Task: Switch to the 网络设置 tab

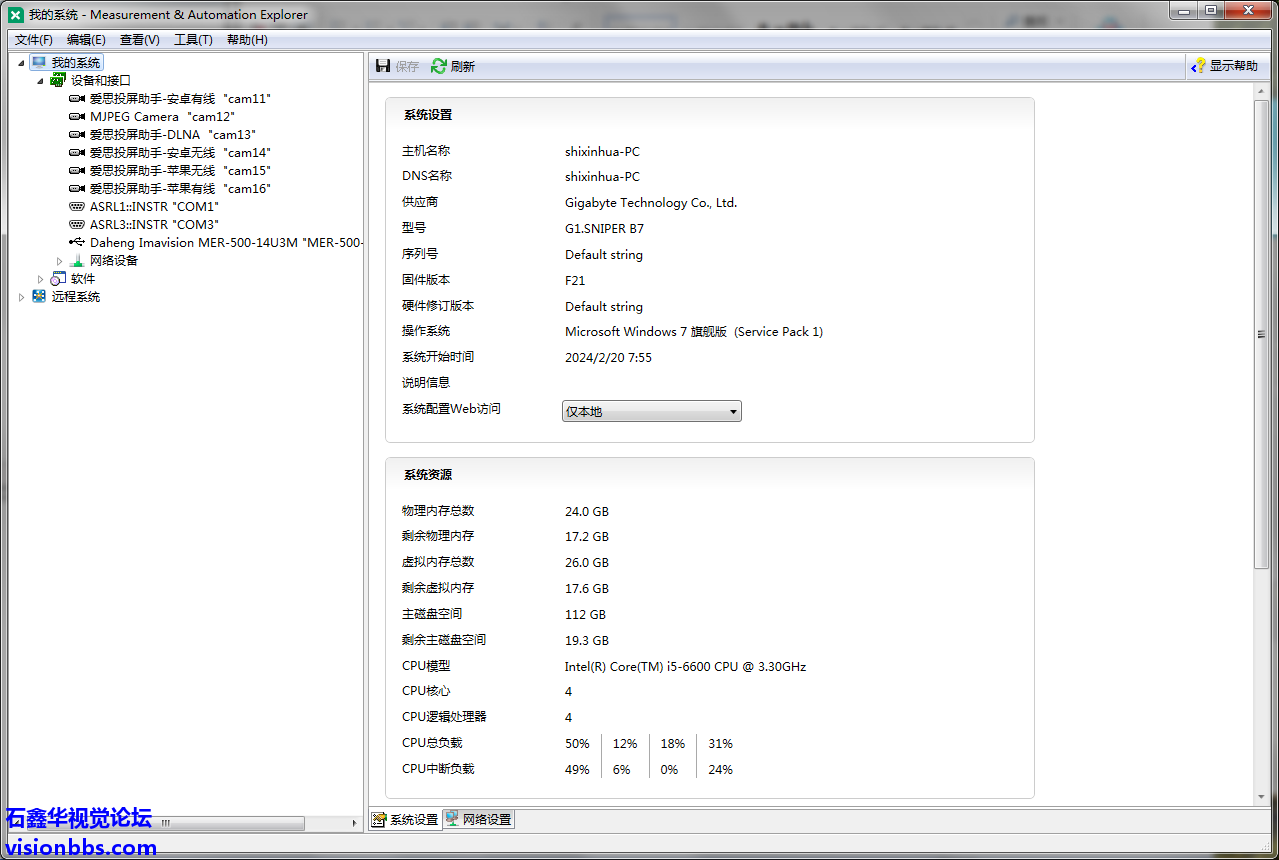Action: point(478,820)
